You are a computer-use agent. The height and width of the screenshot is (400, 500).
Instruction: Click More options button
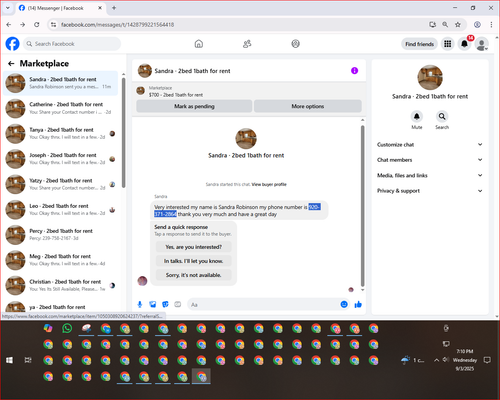point(308,106)
